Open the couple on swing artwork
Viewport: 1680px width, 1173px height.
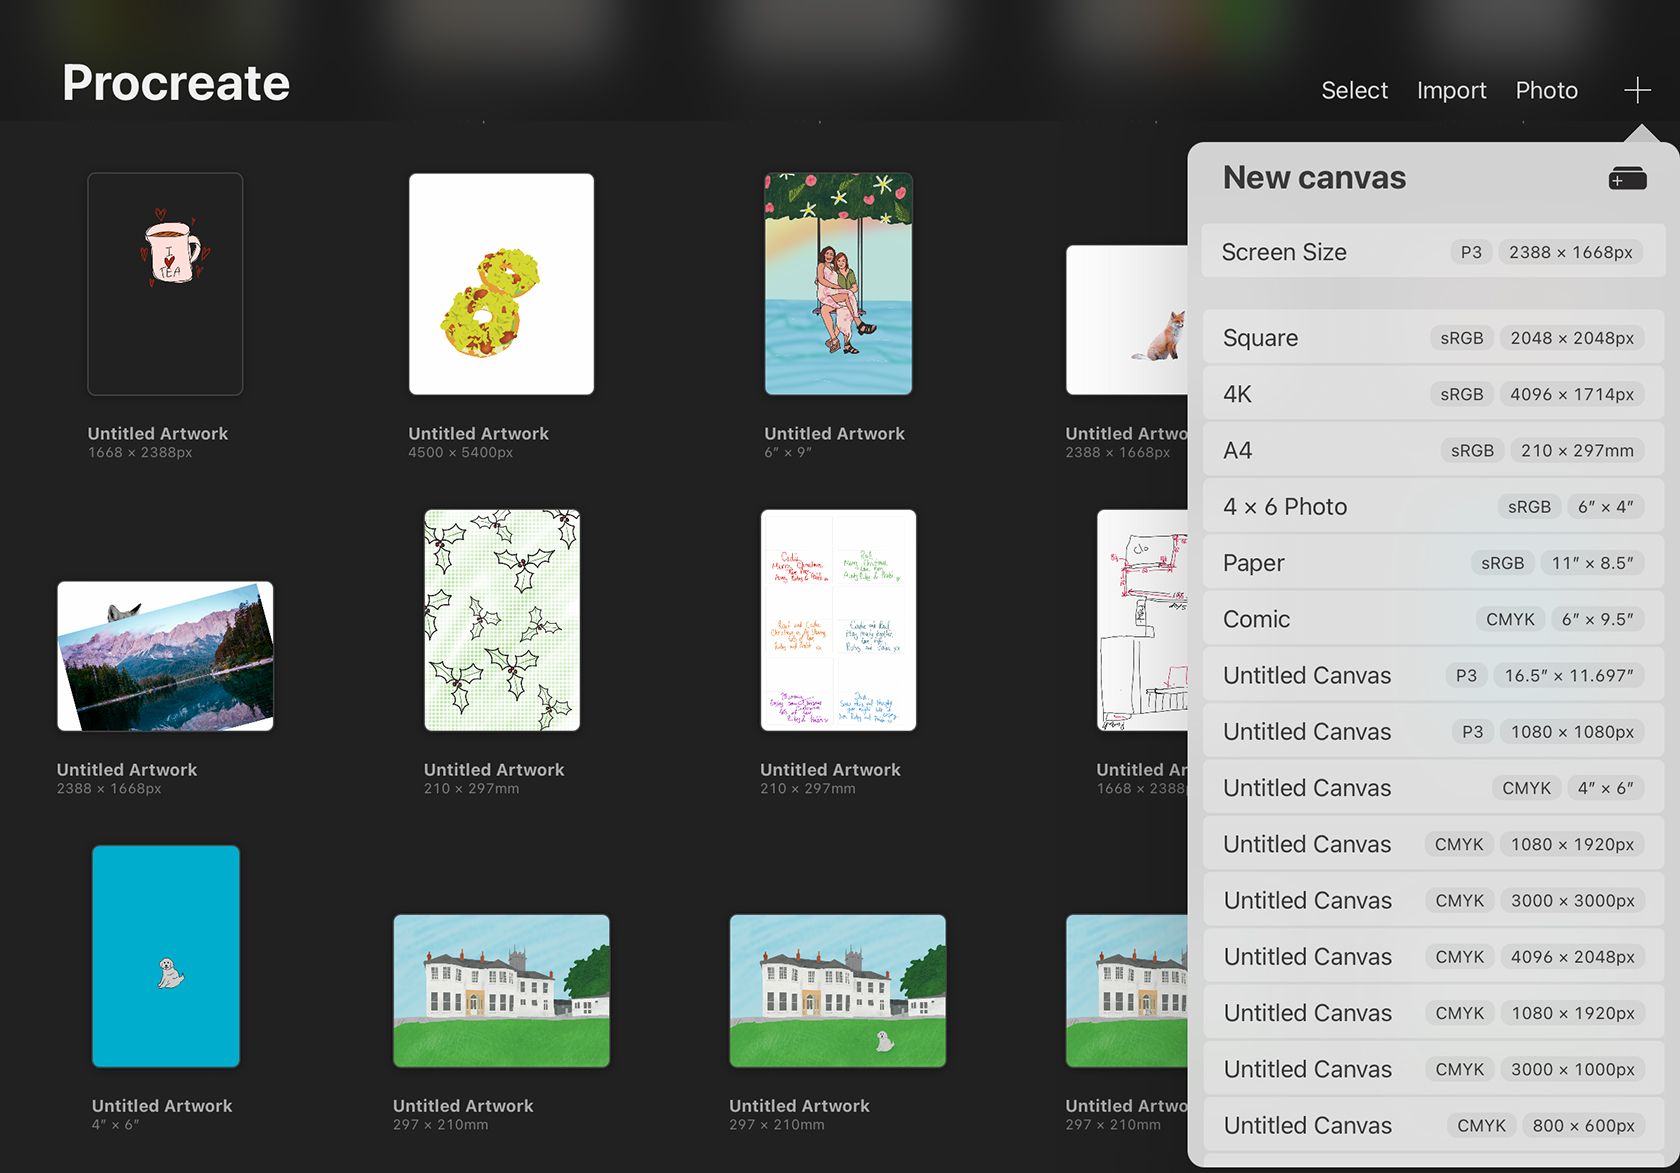[838, 284]
